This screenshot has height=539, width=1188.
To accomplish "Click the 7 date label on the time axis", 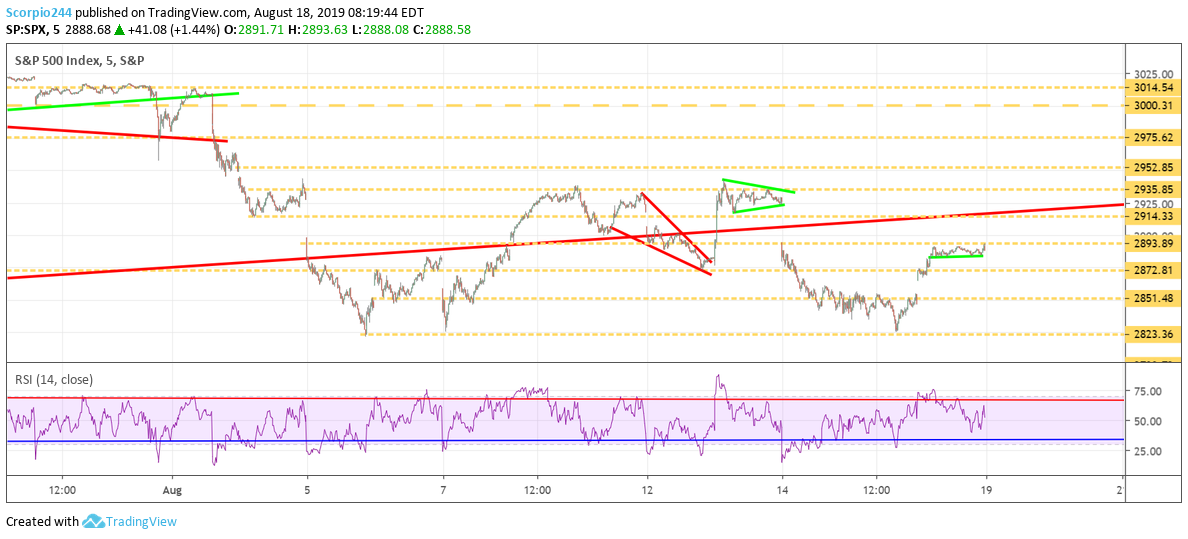I will (443, 490).
